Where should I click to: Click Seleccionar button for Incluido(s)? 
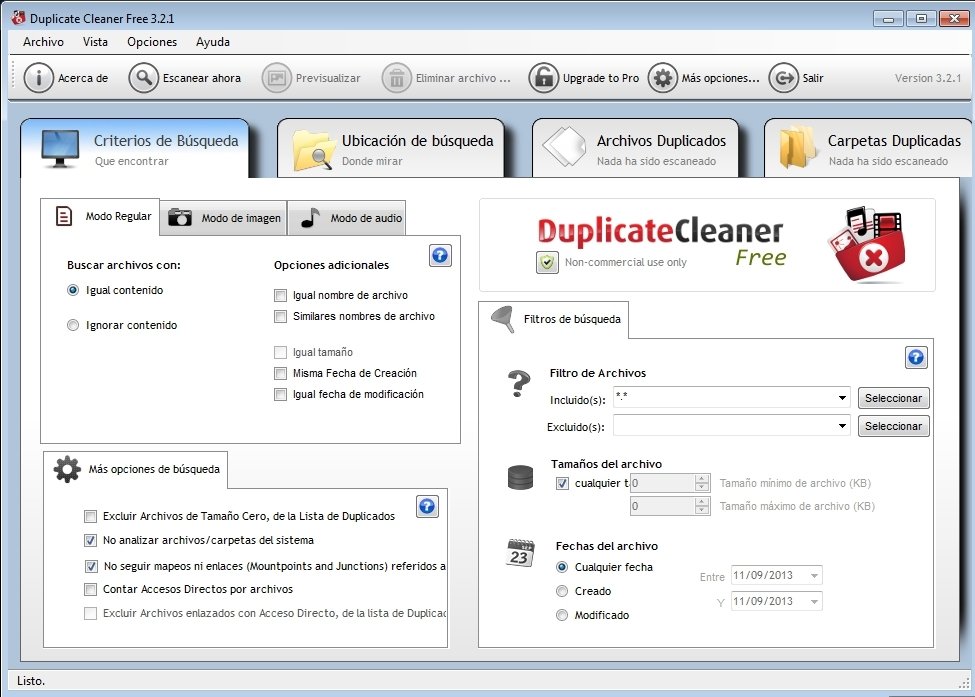point(894,398)
